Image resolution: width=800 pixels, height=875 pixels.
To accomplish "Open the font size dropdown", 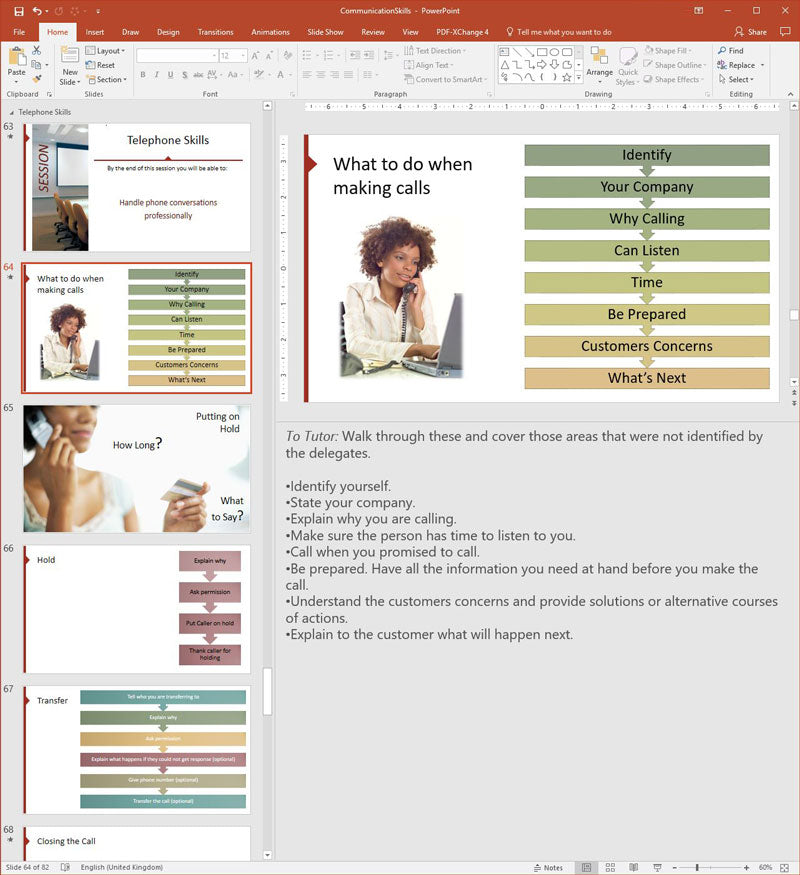I will (243, 56).
